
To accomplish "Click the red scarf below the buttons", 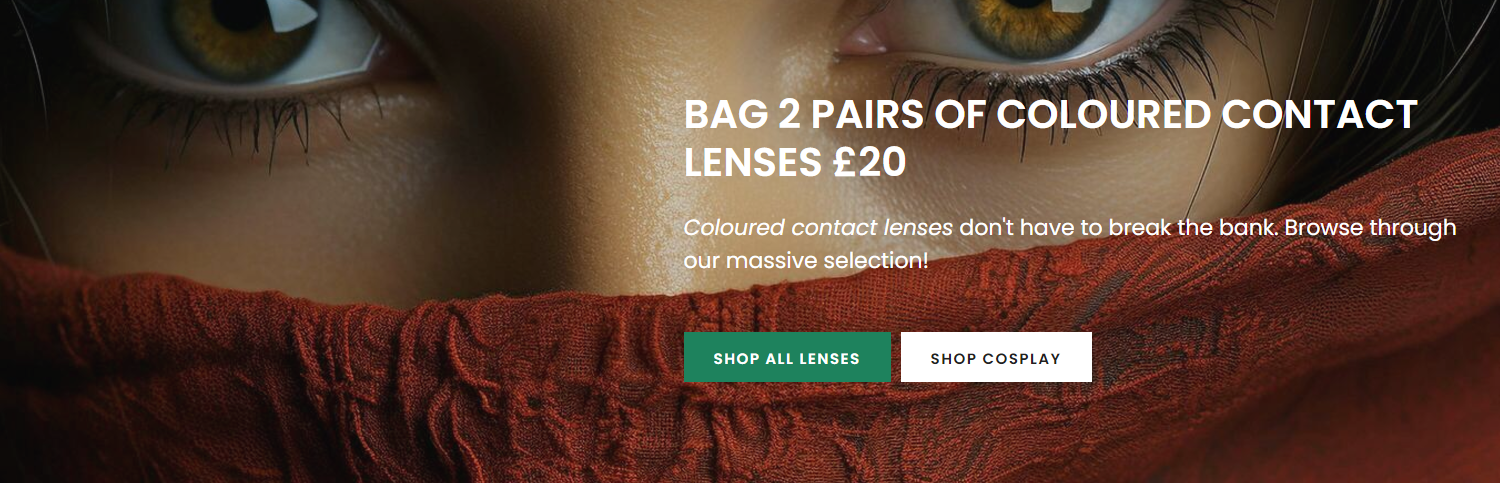I will click(890, 435).
